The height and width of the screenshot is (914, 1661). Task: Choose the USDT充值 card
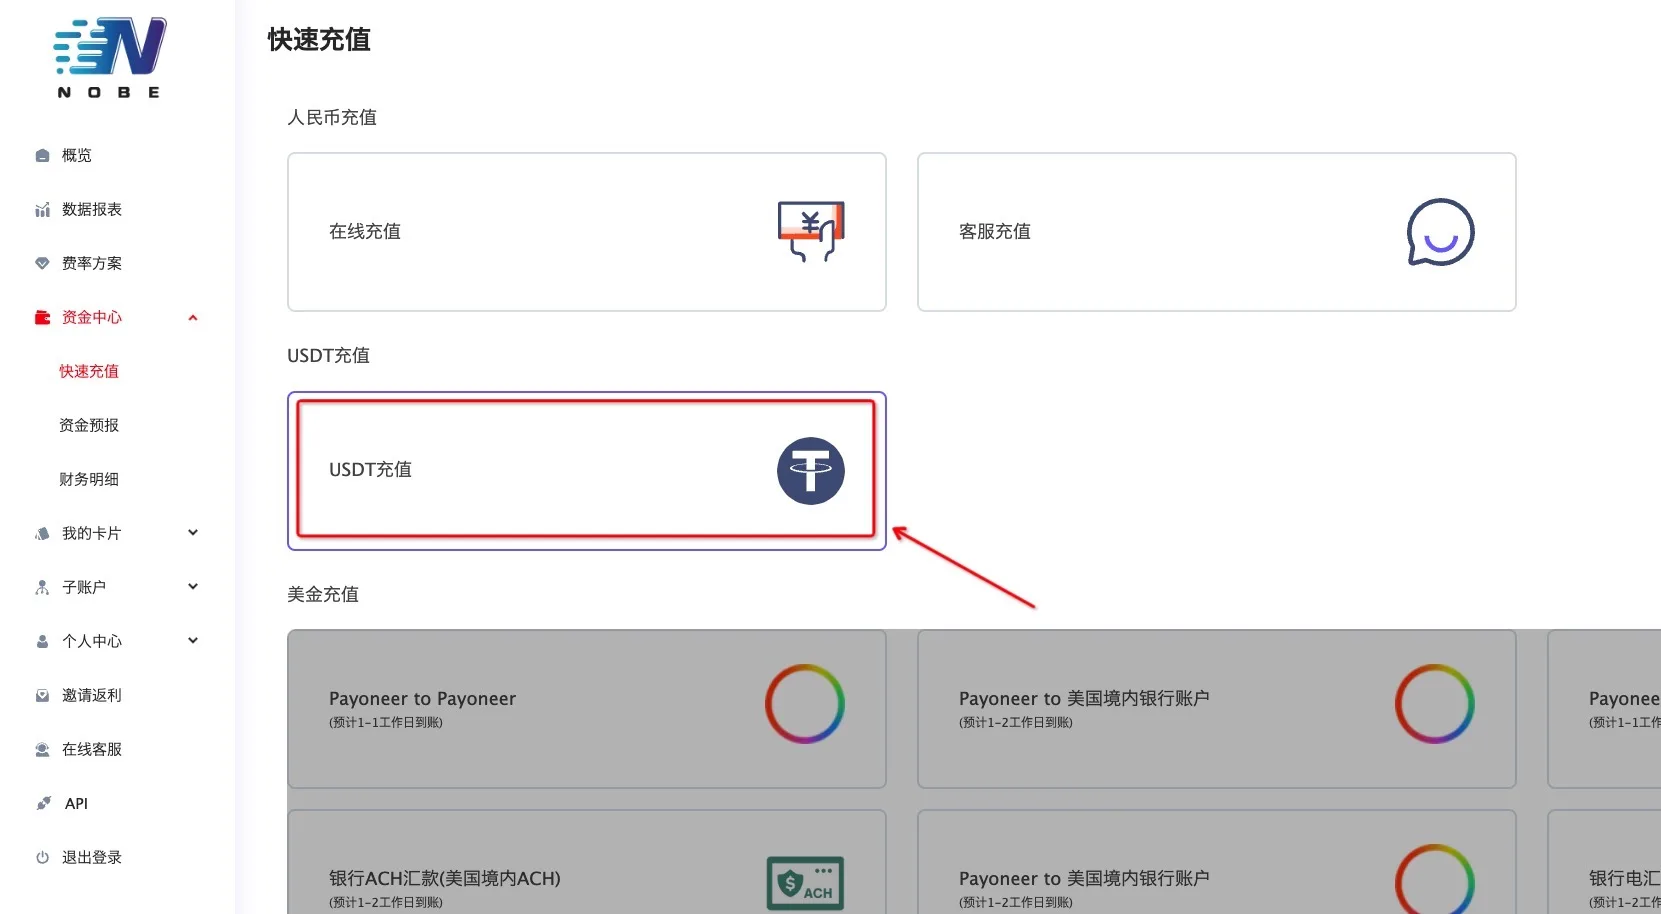(587, 471)
